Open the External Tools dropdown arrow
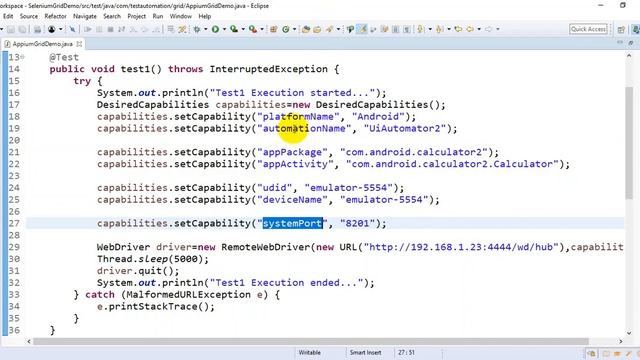Screen dimensions: 640x360 [x=262, y=29]
